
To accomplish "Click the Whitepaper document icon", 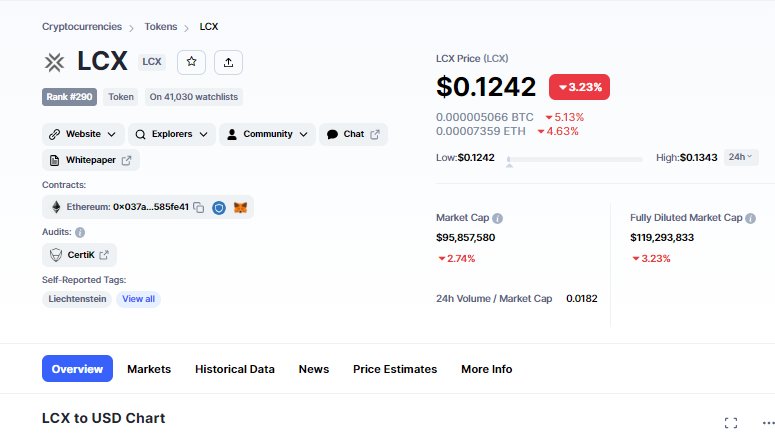I will (x=54, y=160).
